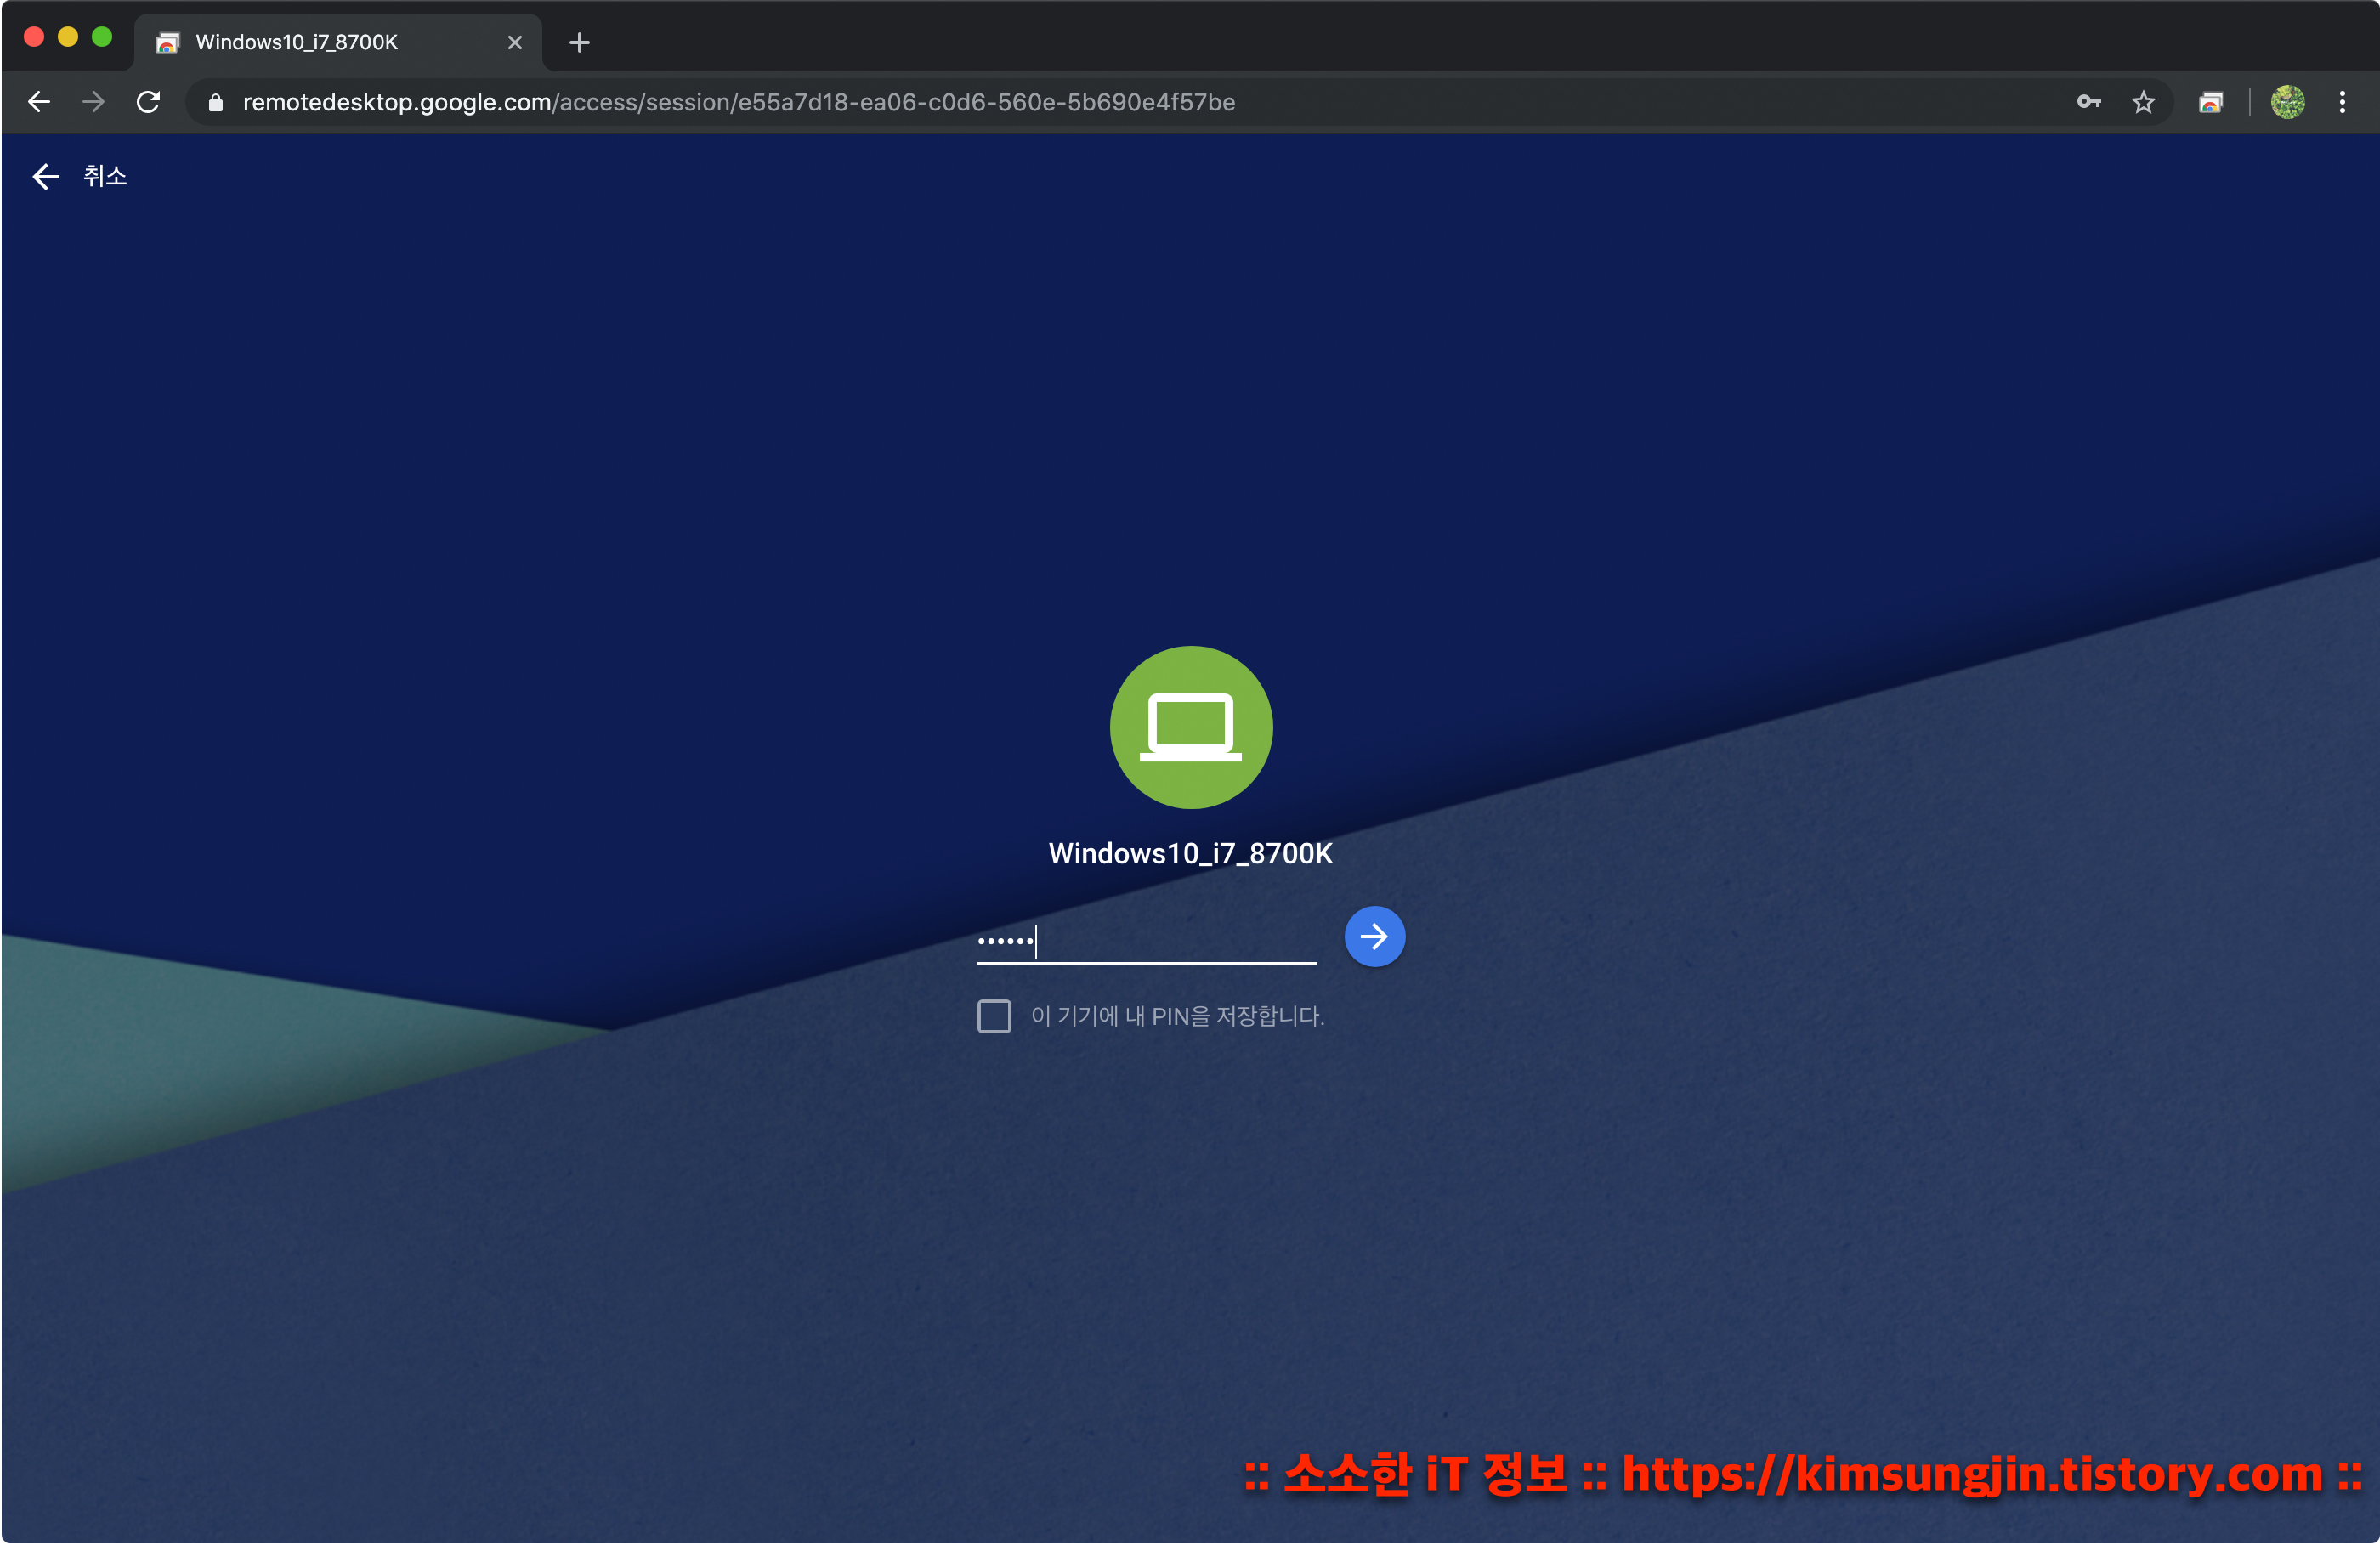This screenshot has height=1545, width=2380.
Task: Click the PIN input field
Action: (x=1146, y=941)
